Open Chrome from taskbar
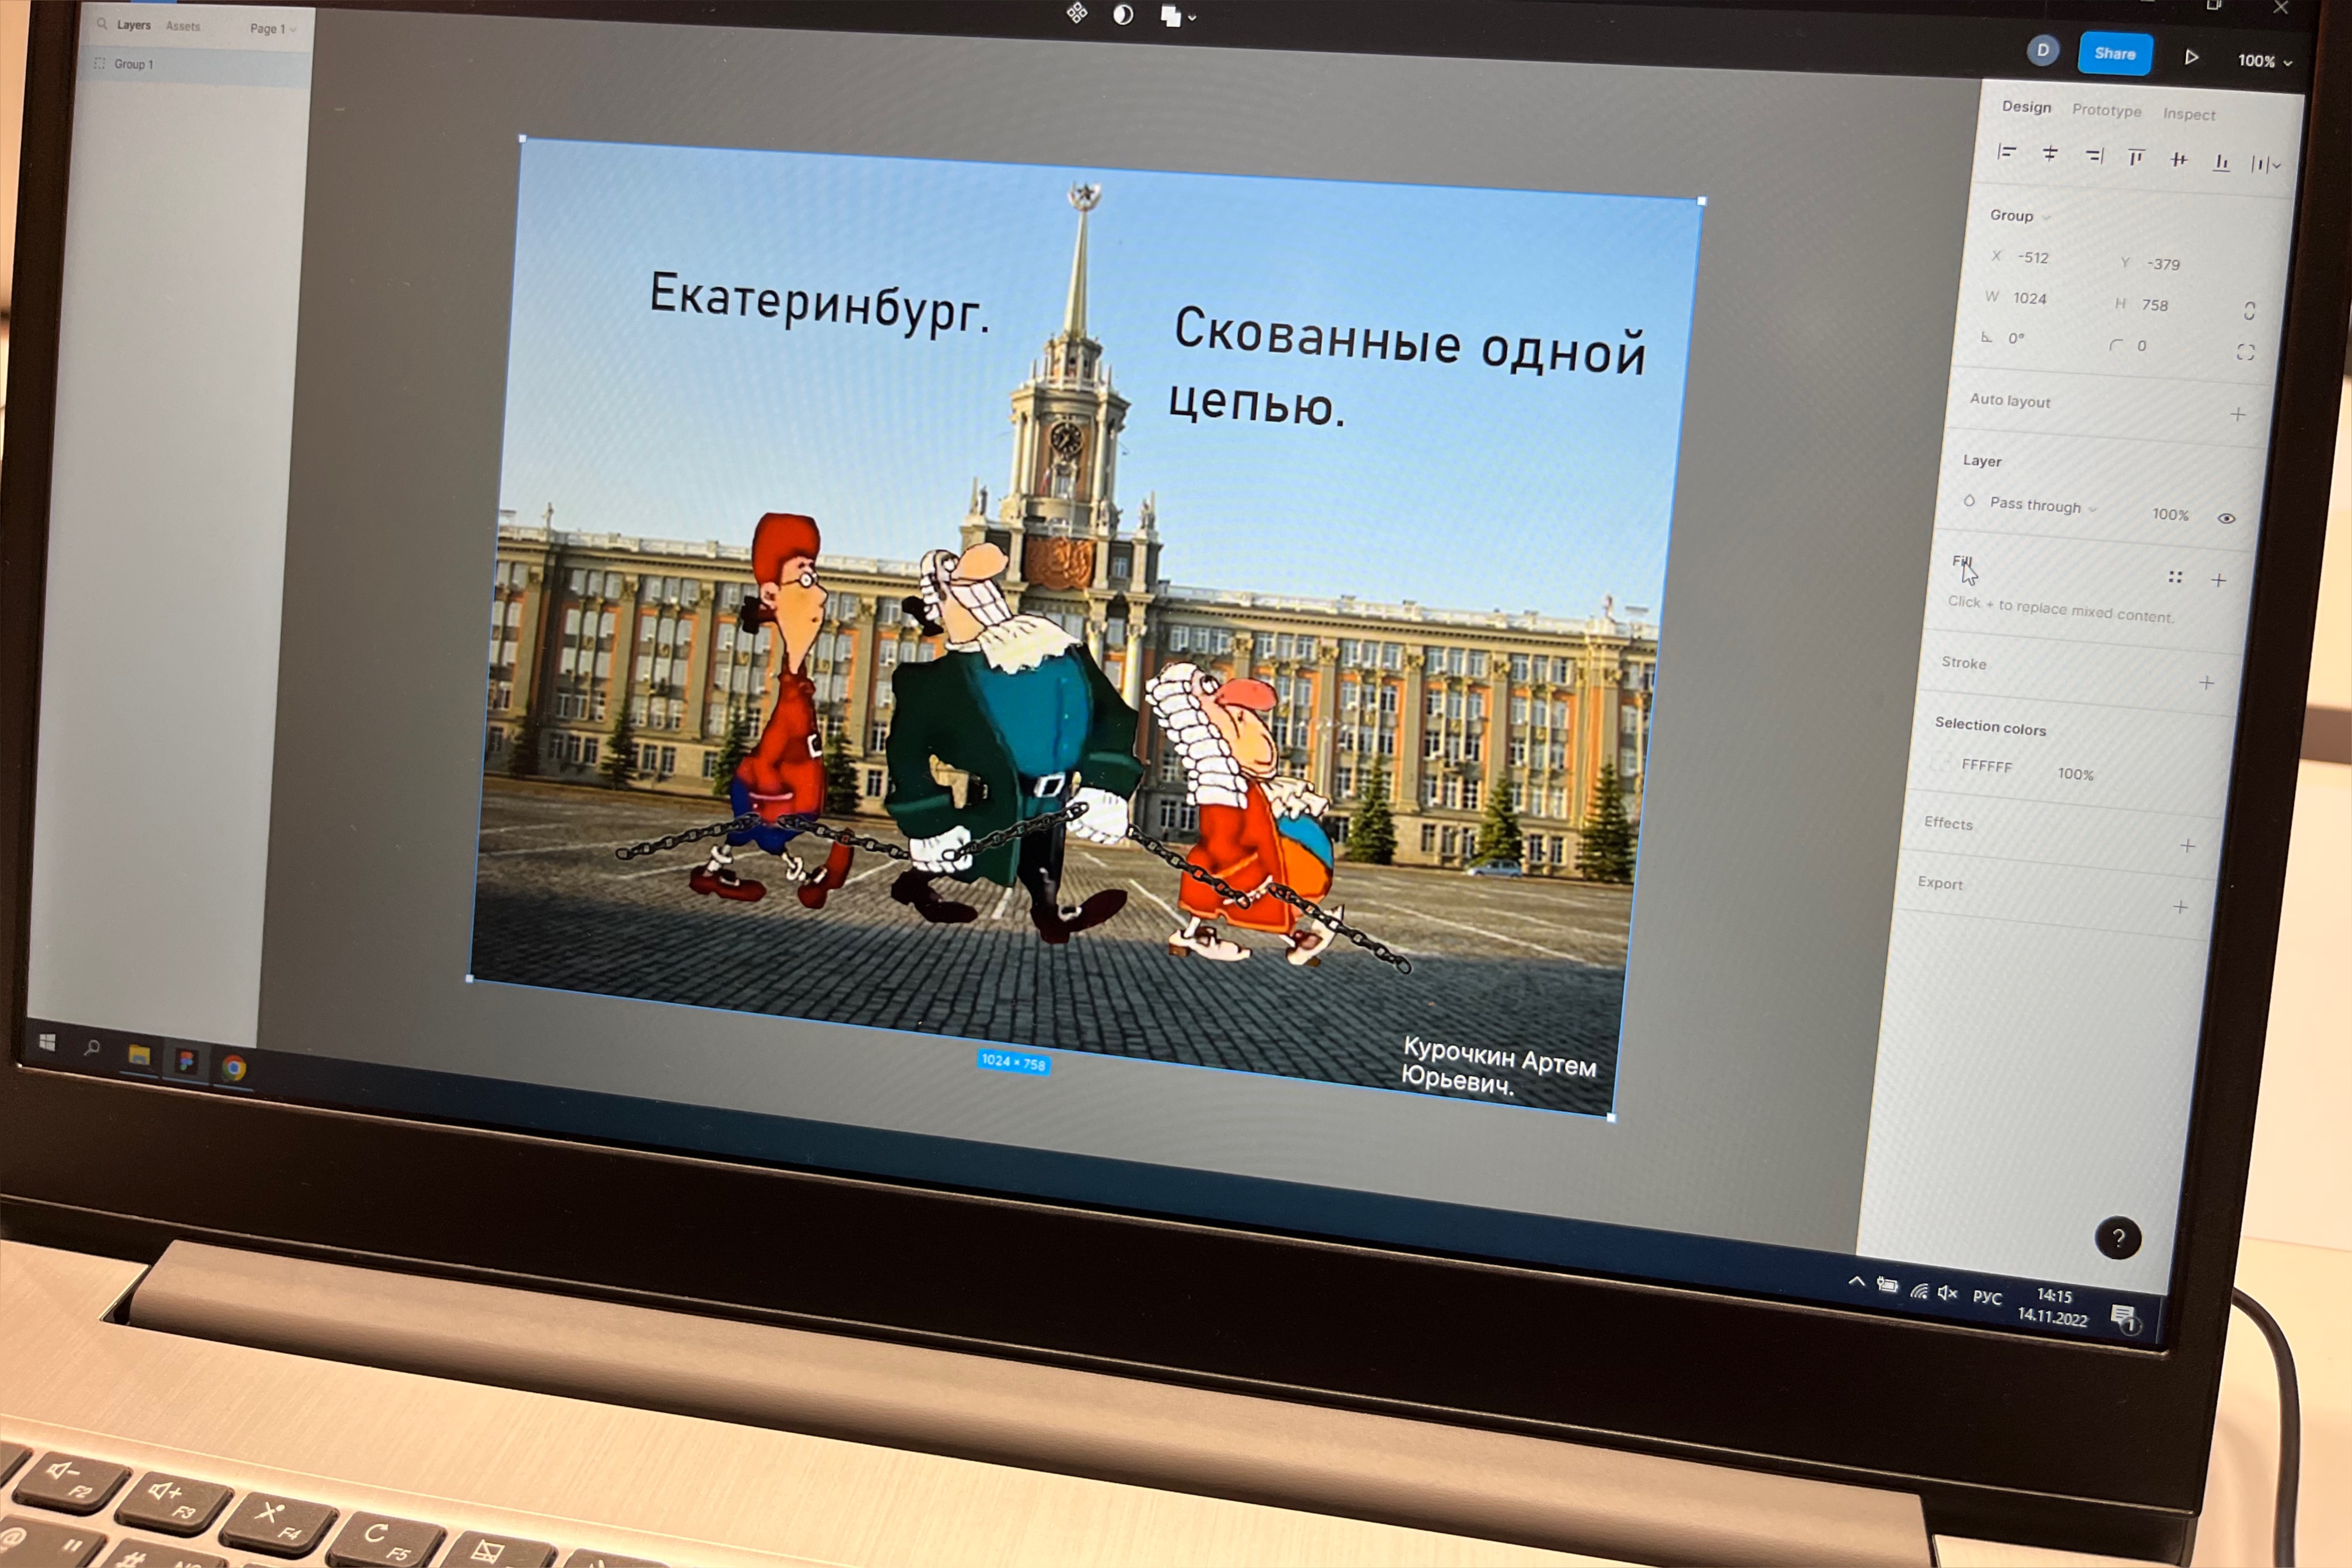2352x1568 pixels. coord(234,1068)
